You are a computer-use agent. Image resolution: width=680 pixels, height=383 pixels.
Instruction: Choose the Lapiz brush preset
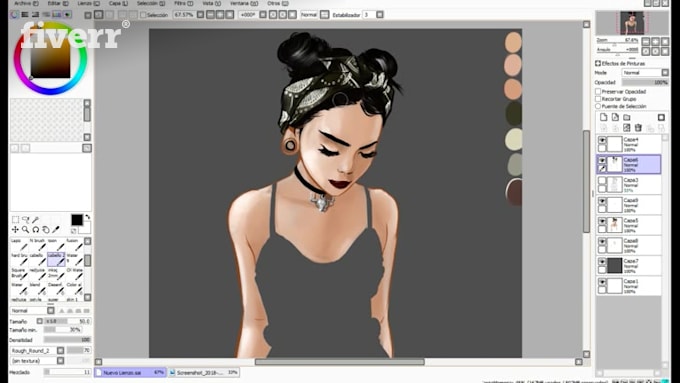(x=19, y=244)
